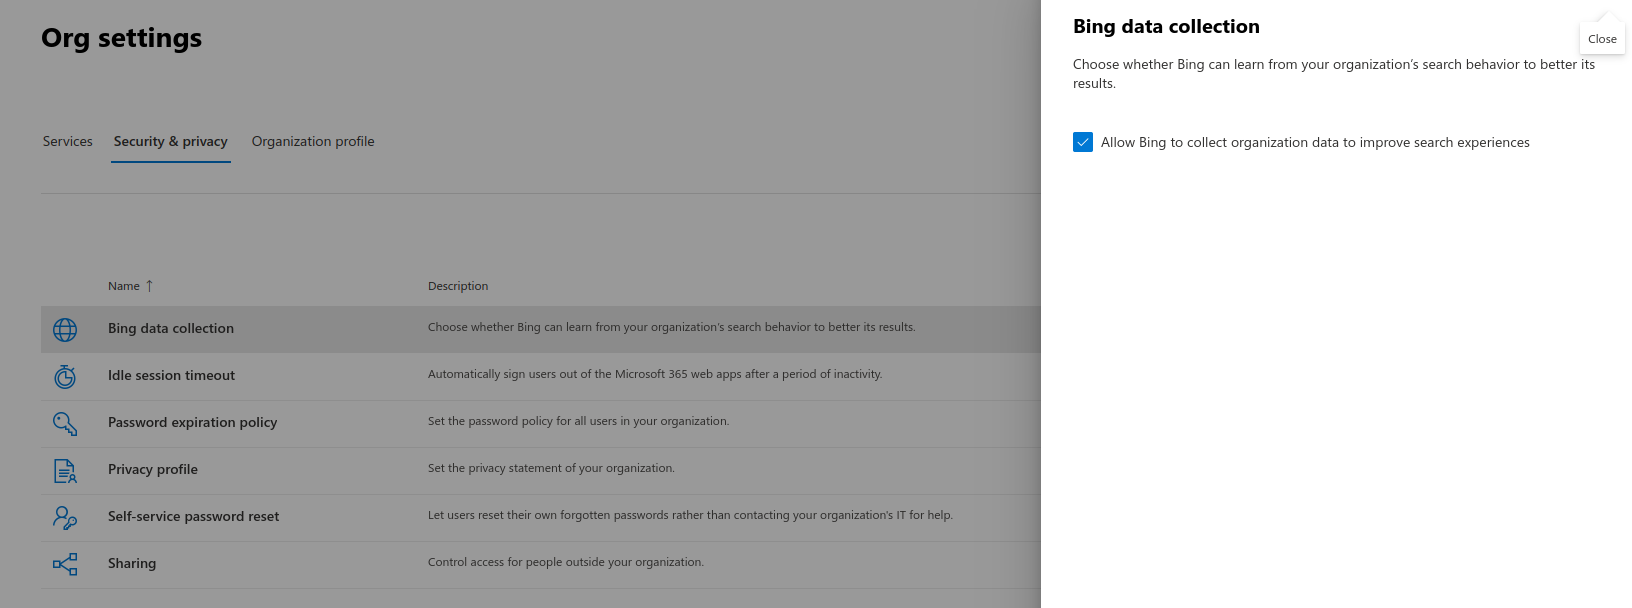Click the Description column header

click(x=458, y=285)
